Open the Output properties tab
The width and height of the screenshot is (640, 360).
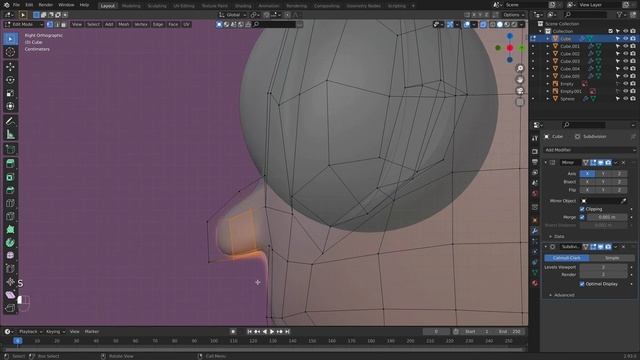[535, 162]
